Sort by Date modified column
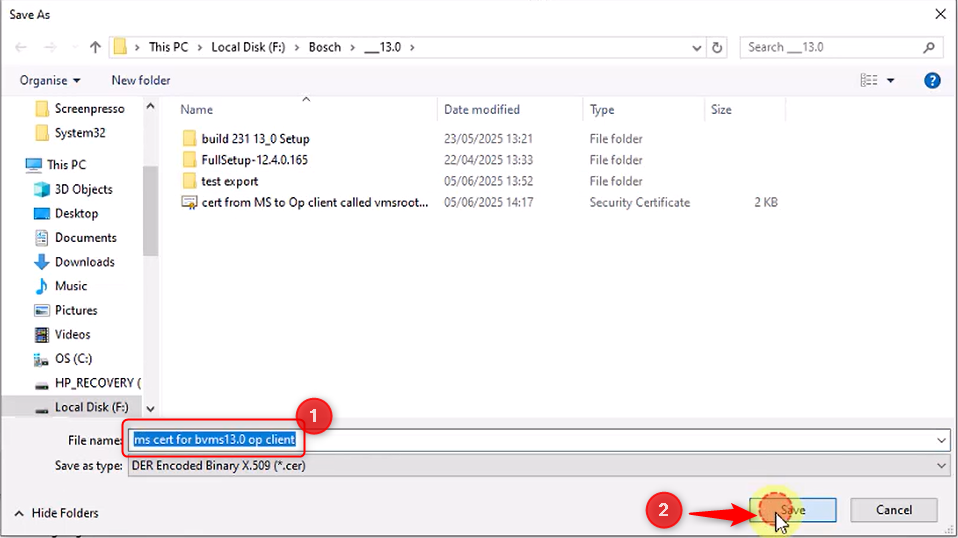 click(x=481, y=110)
